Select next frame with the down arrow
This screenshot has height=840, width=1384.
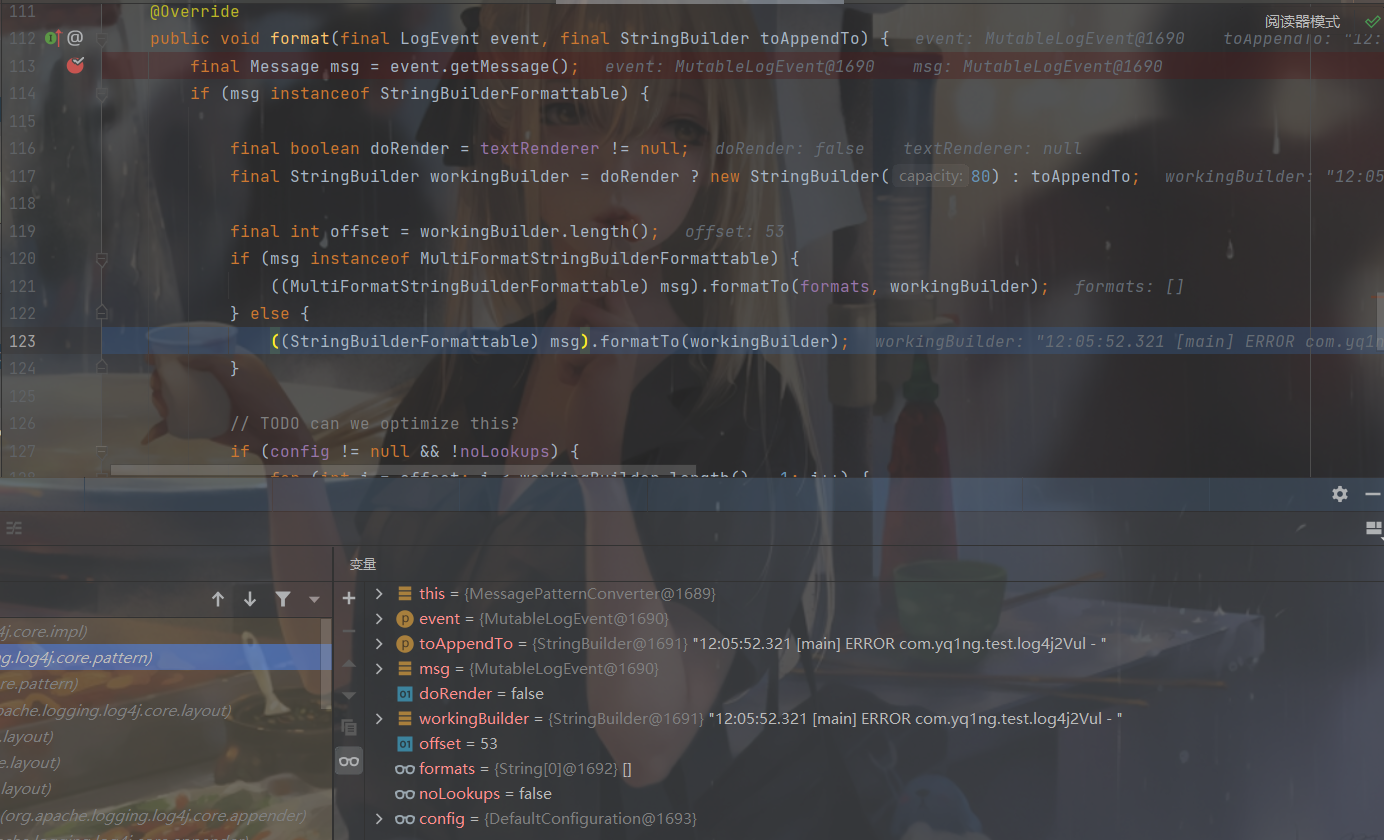pos(250,599)
